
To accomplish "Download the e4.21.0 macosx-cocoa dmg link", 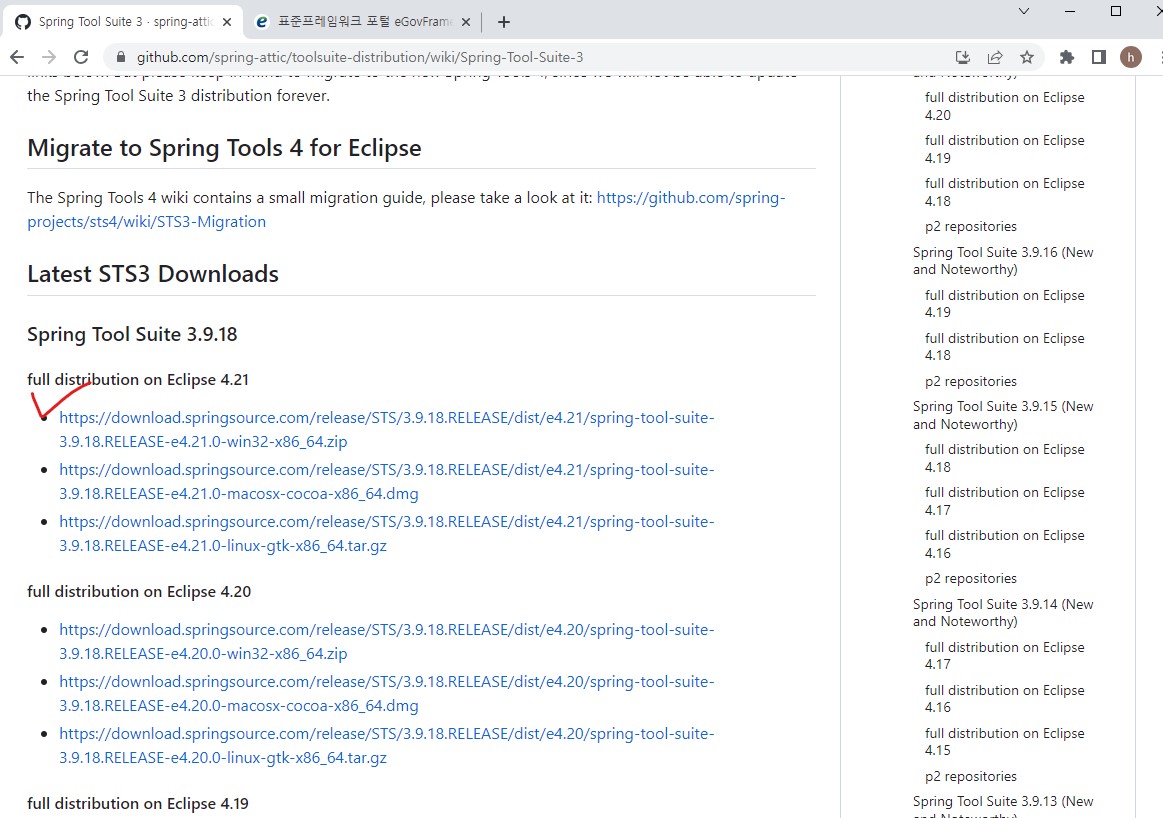I will coord(386,481).
